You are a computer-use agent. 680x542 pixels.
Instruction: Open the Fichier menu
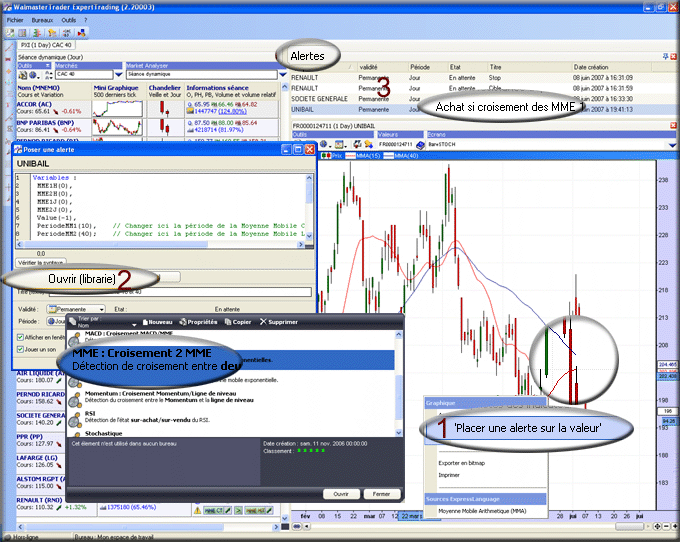(15, 20)
